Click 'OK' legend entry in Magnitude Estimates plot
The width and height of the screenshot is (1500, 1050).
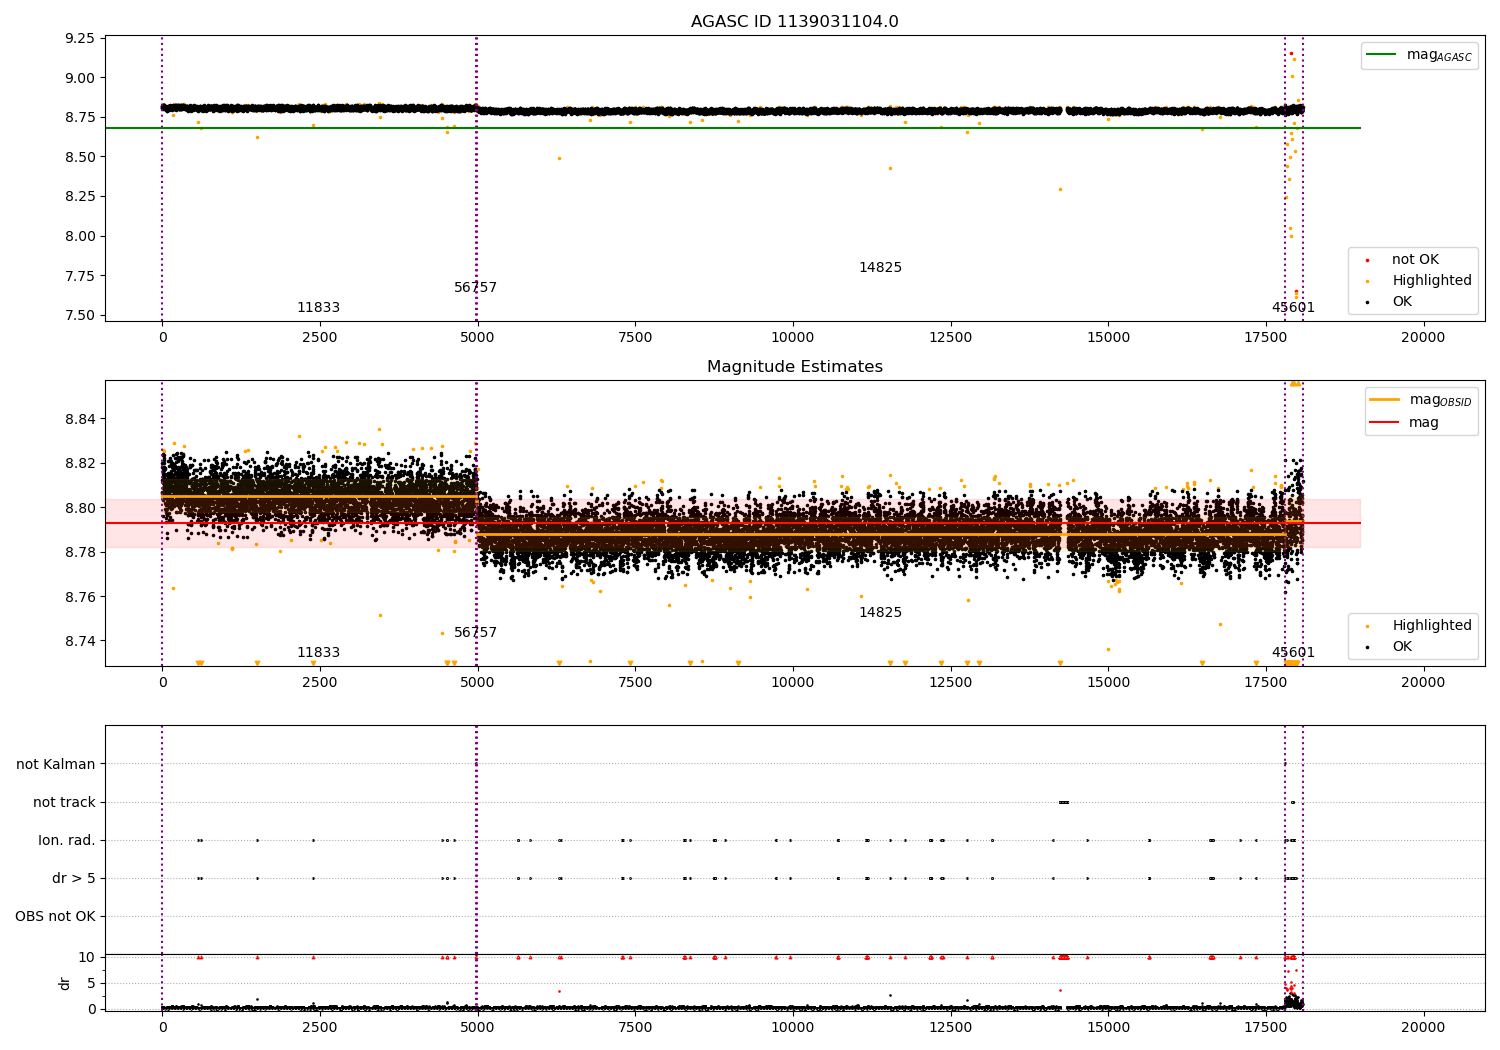point(1402,647)
